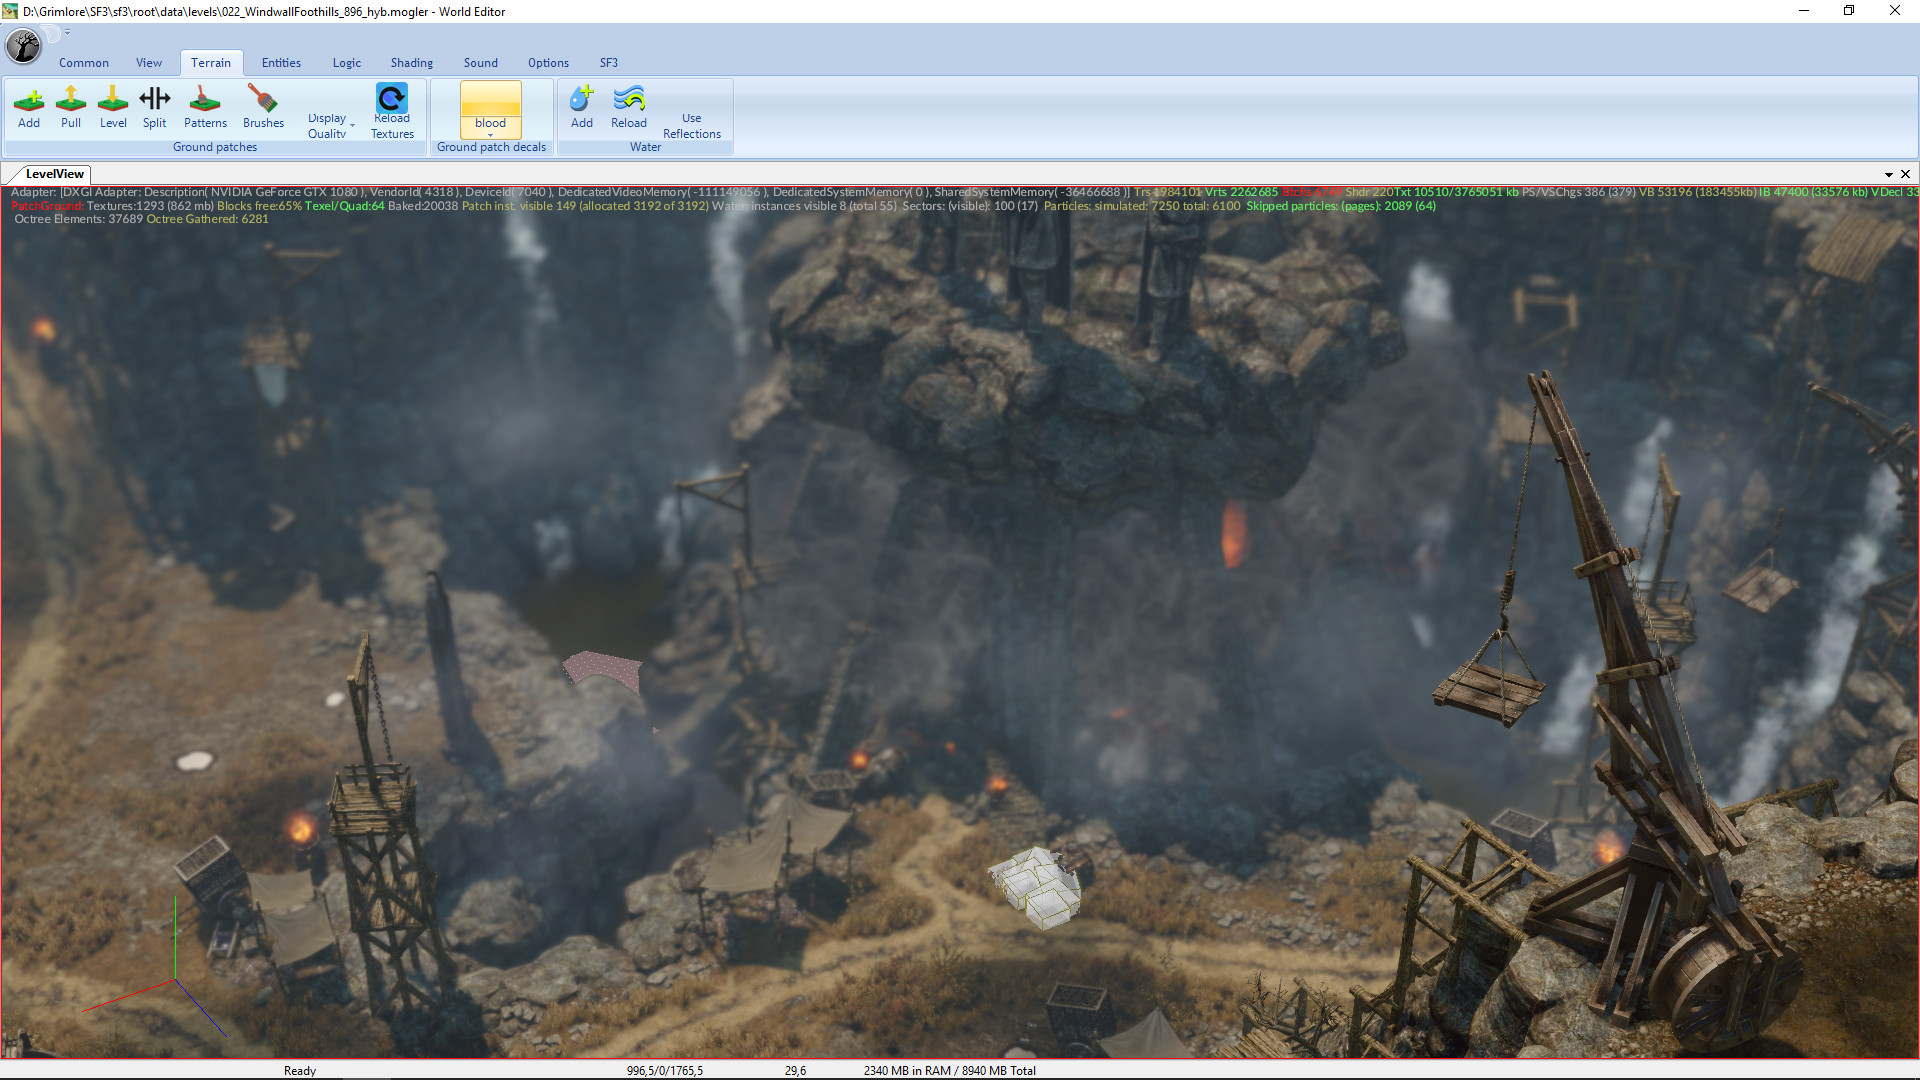
Task: Deselect the active Terrain ribbon group
Action: pos(211,62)
